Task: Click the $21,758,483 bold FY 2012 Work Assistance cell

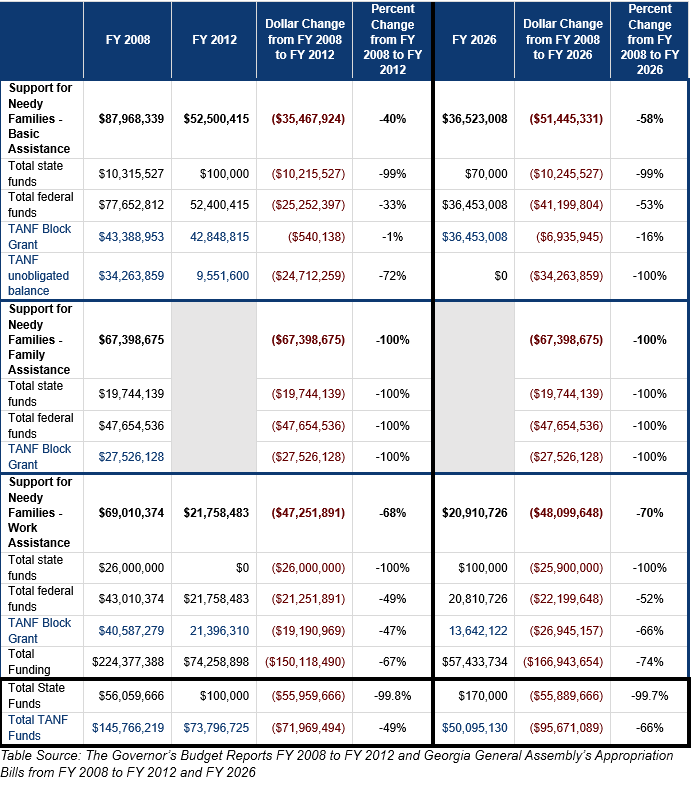Action: pyautogui.click(x=216, y=513)
